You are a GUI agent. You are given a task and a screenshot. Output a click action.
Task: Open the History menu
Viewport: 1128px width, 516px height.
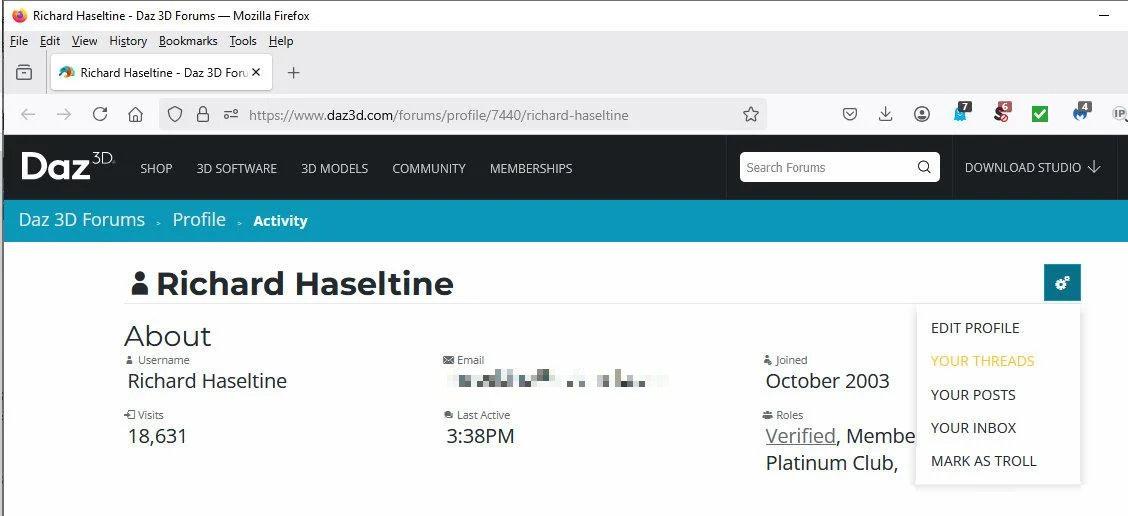pos(128,41)
